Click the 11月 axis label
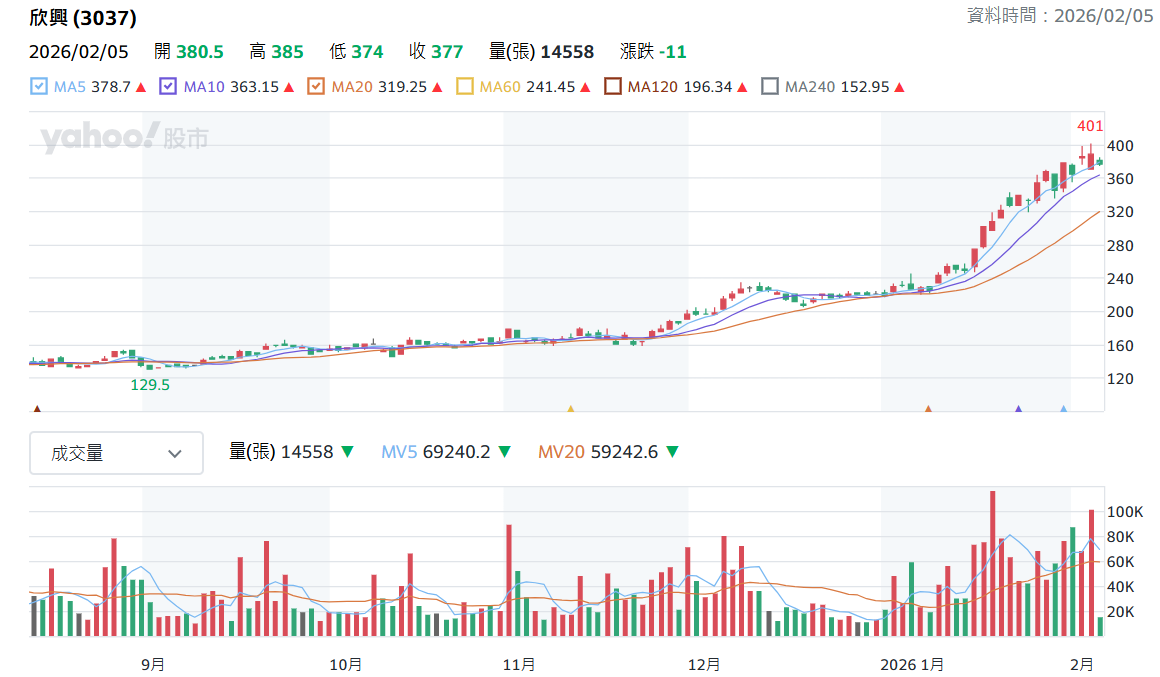This screenshot has height=677, width=1160. pyautogui.click(x=519, y=664)
